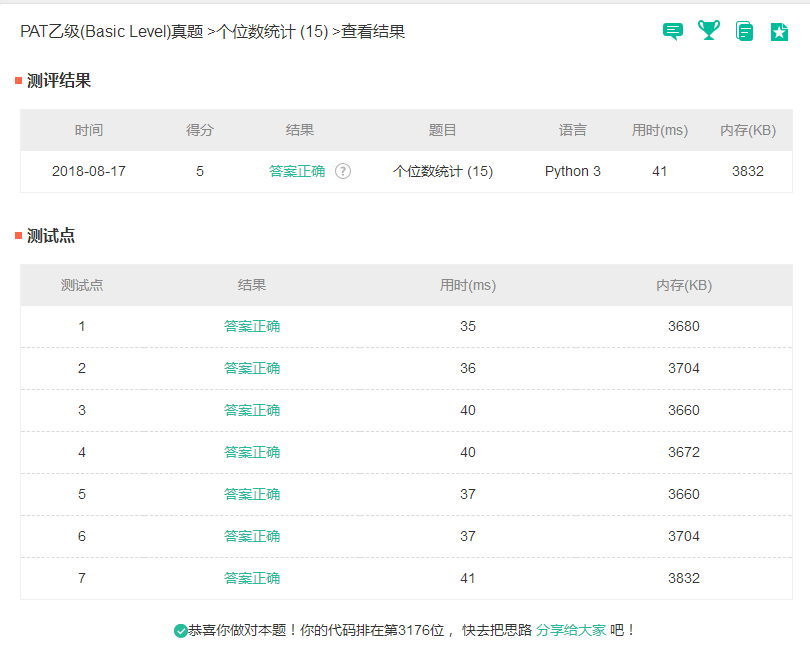
Task: Click the green checkmark congratulation icon
Action: pos(180,631)
